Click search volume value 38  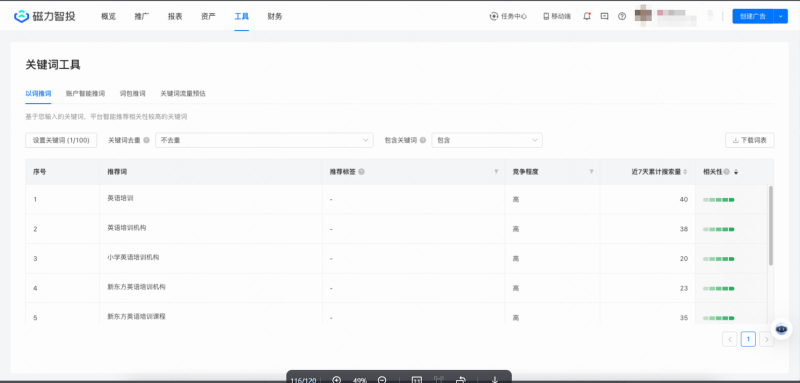tap(684, 229)
